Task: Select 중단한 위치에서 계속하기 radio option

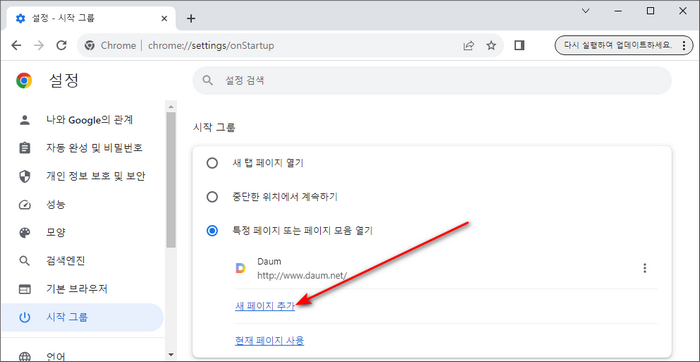Action: [212, 197]
